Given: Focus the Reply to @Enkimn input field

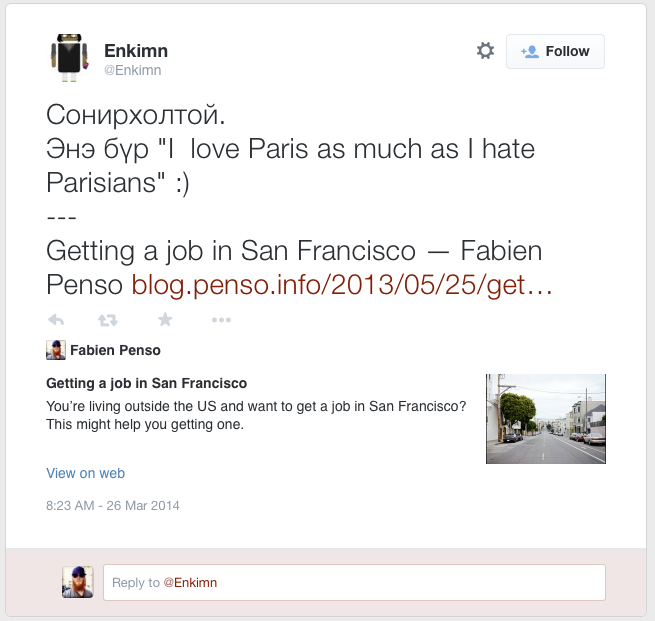Looking at the screenshot, I should [354, 583].
